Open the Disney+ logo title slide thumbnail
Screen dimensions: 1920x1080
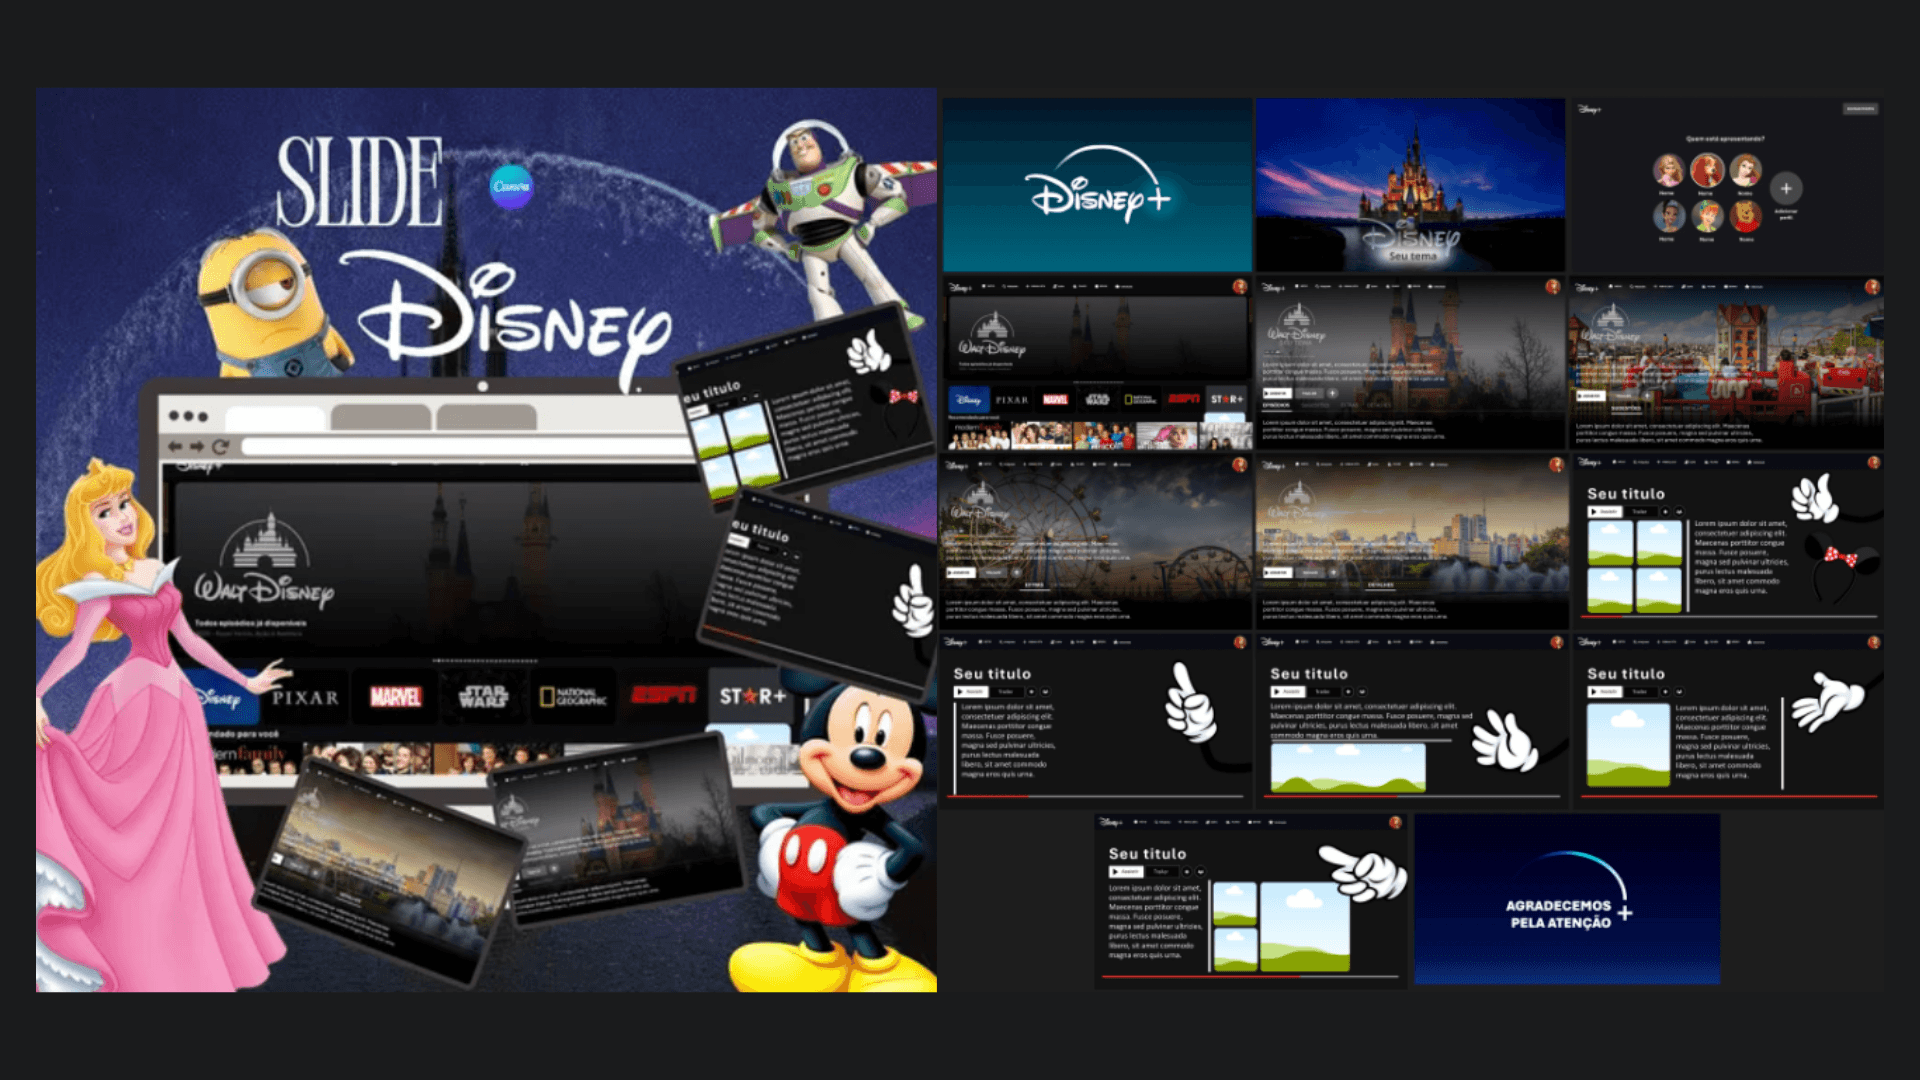pyautogui.click(x=1097, y=185)
